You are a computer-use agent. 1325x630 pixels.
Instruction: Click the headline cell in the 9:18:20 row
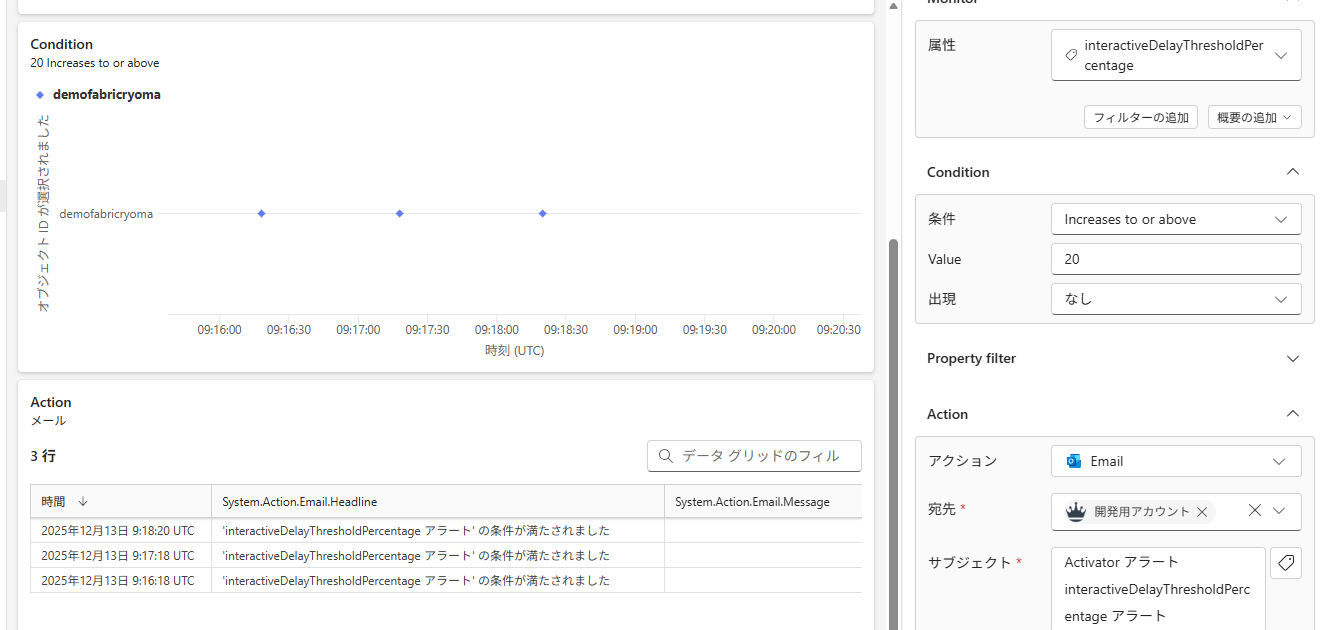coord(438,531)
